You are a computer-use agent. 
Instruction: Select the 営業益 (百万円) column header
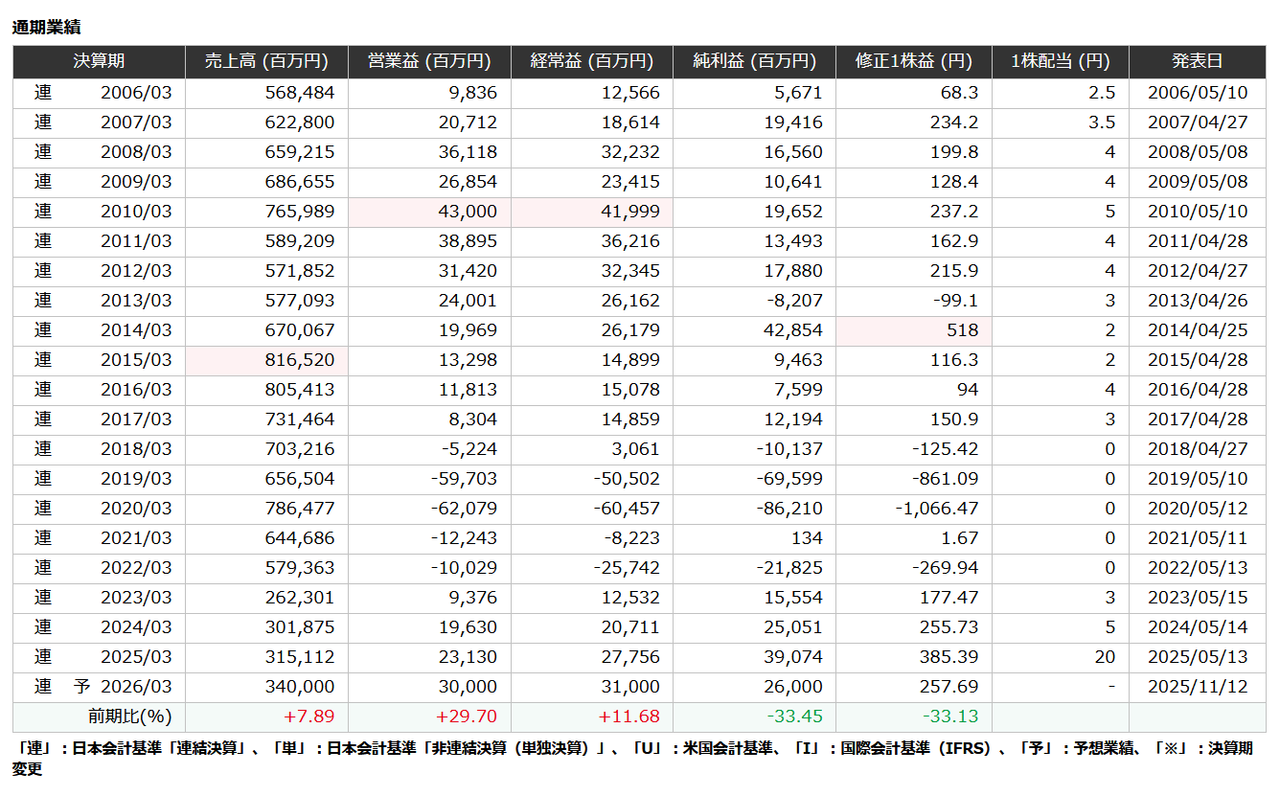click(x=429, y=62)
